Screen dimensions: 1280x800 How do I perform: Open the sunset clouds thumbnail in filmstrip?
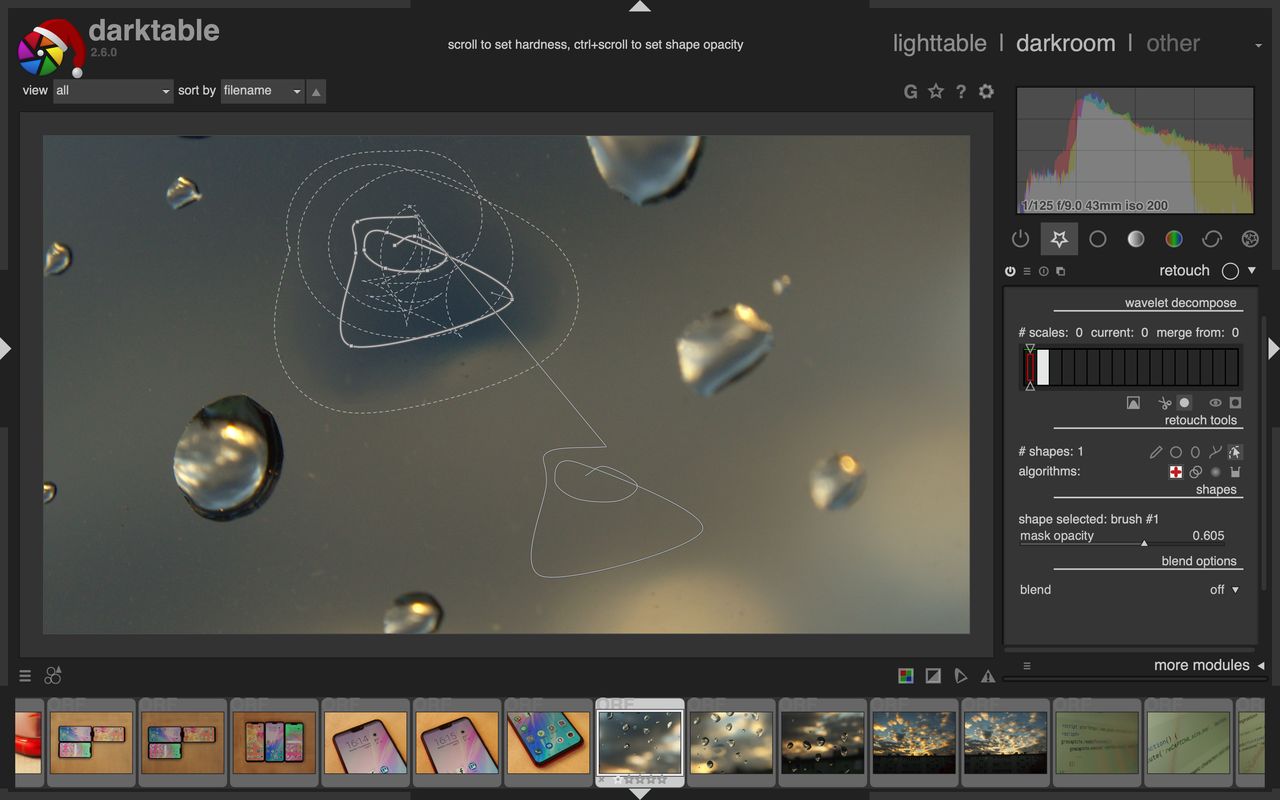[x=913, y=742]
